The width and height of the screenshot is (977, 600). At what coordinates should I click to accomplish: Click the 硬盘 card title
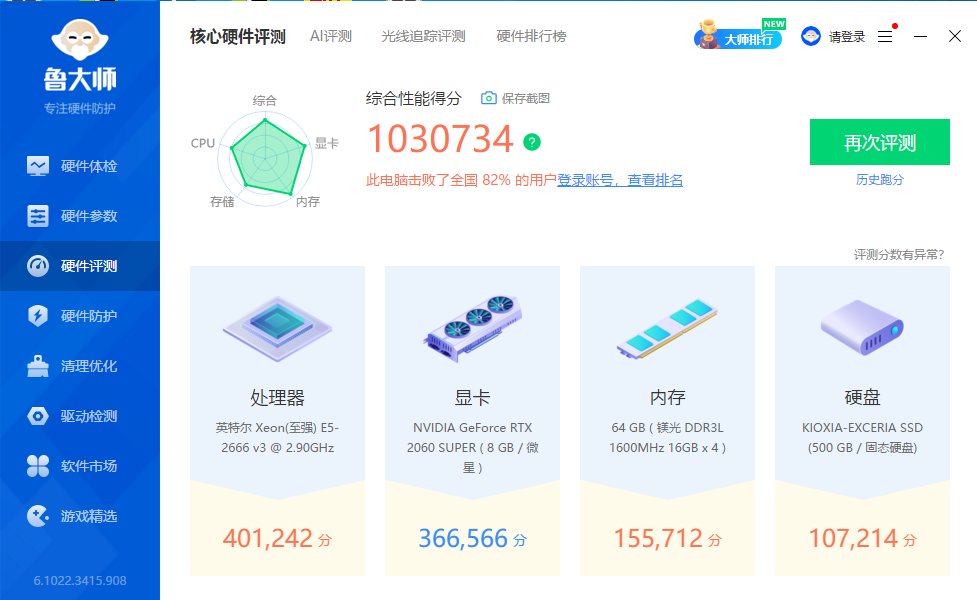862,398
